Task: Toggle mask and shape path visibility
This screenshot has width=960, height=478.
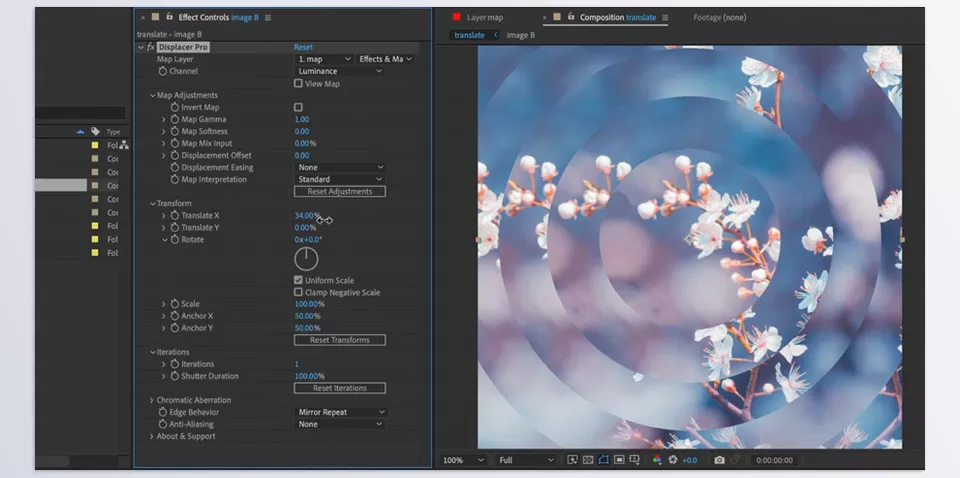Action: coord(603,460)
